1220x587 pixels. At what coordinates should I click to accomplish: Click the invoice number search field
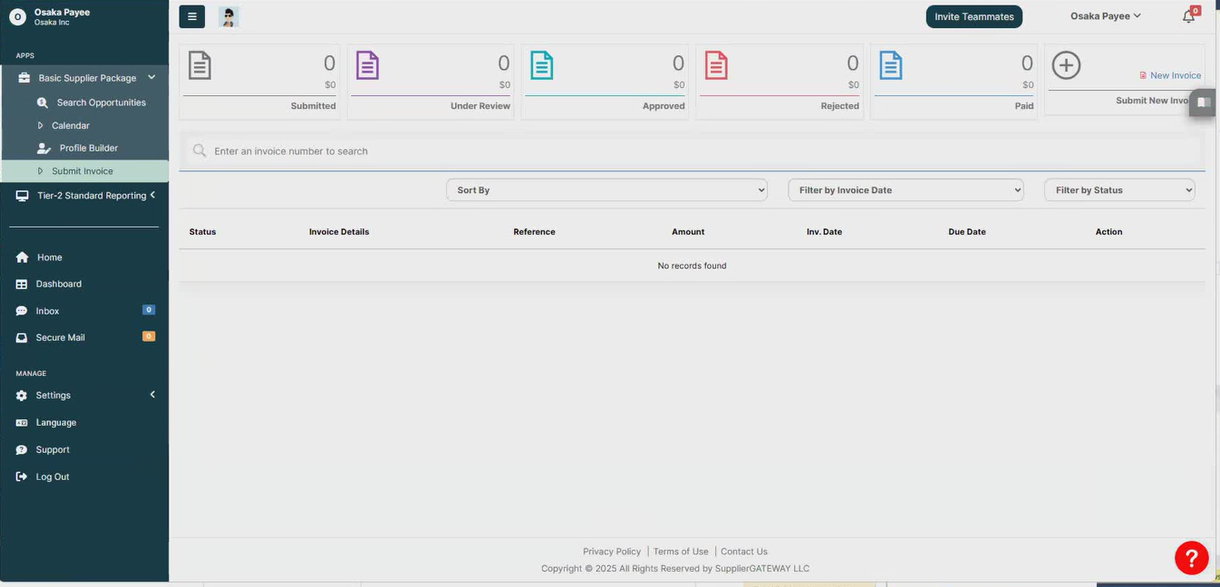700,151
